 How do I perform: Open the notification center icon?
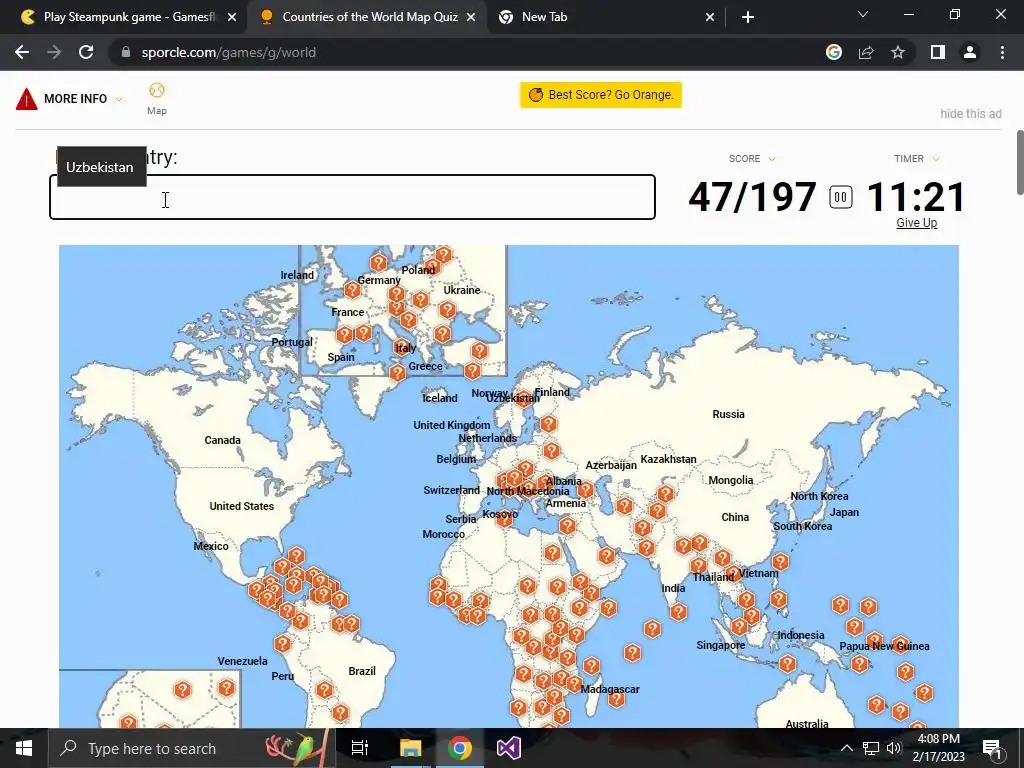[x=992, y=748]
